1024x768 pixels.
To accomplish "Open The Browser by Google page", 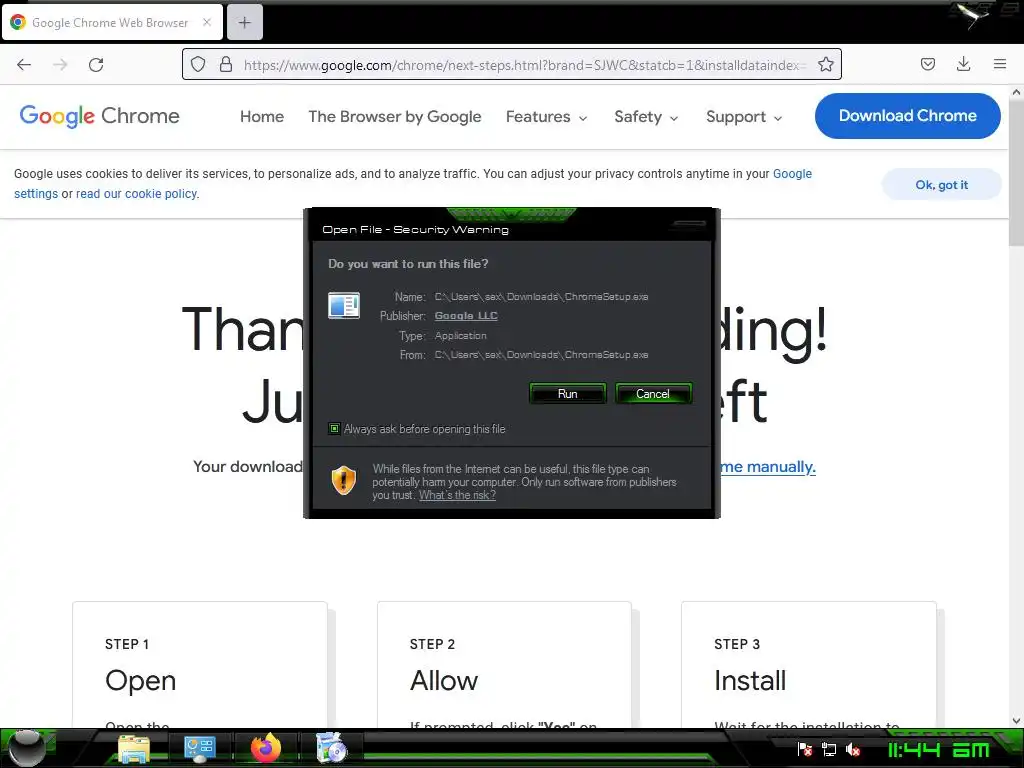I will pos(394,116).
